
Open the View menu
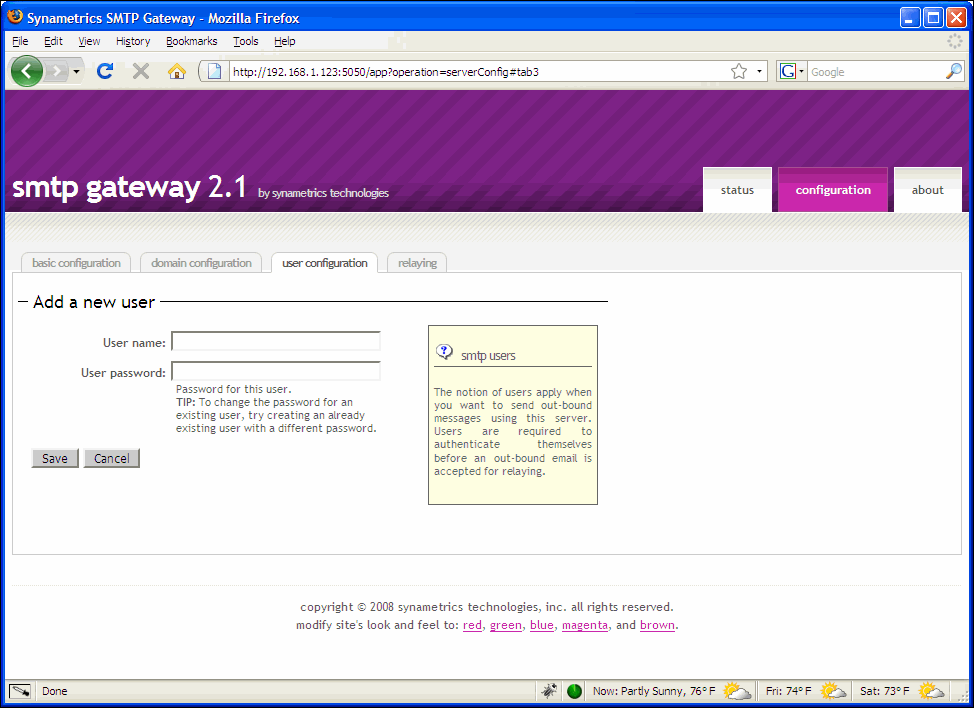(89, 41)
